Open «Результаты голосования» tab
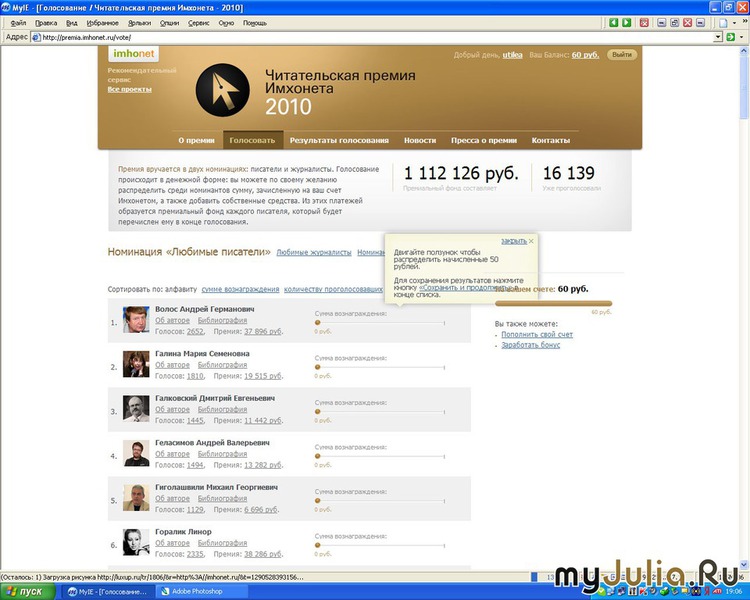 pyautogui.click(x=339, y=140)
